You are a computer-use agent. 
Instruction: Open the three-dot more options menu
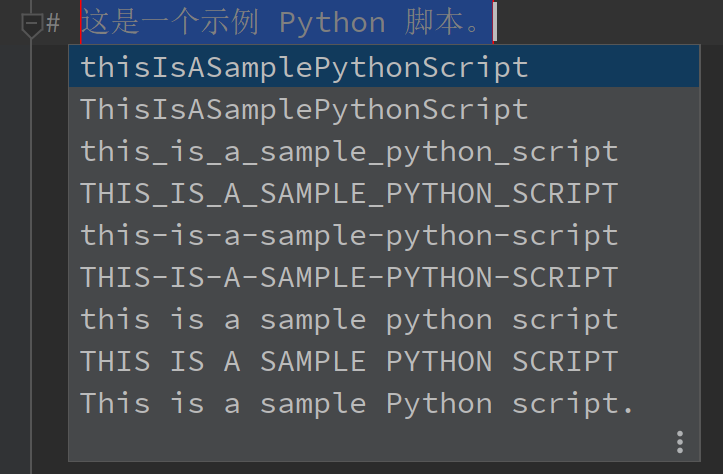pos(680,442)
